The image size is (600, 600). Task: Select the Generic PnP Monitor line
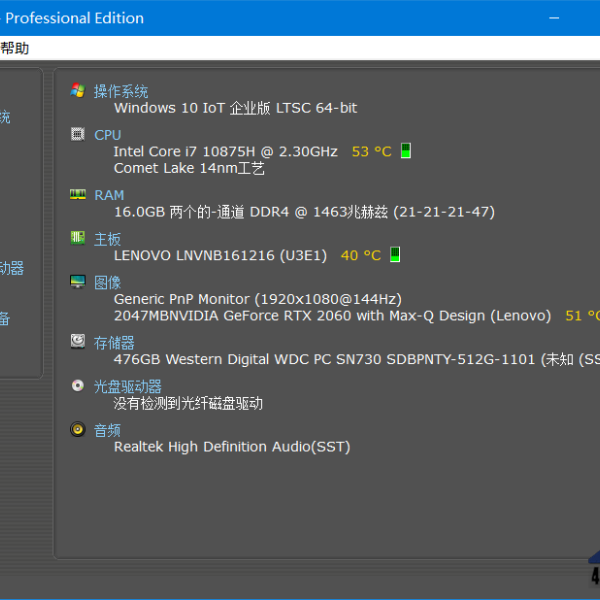tap(258, 299)
